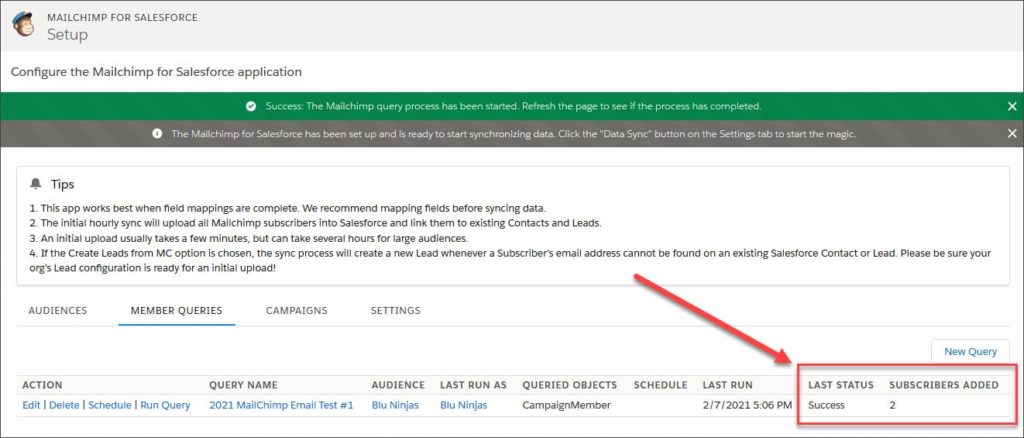1024x438 pixels.
Task: Click the Setup page title
Action: [67, 34]
